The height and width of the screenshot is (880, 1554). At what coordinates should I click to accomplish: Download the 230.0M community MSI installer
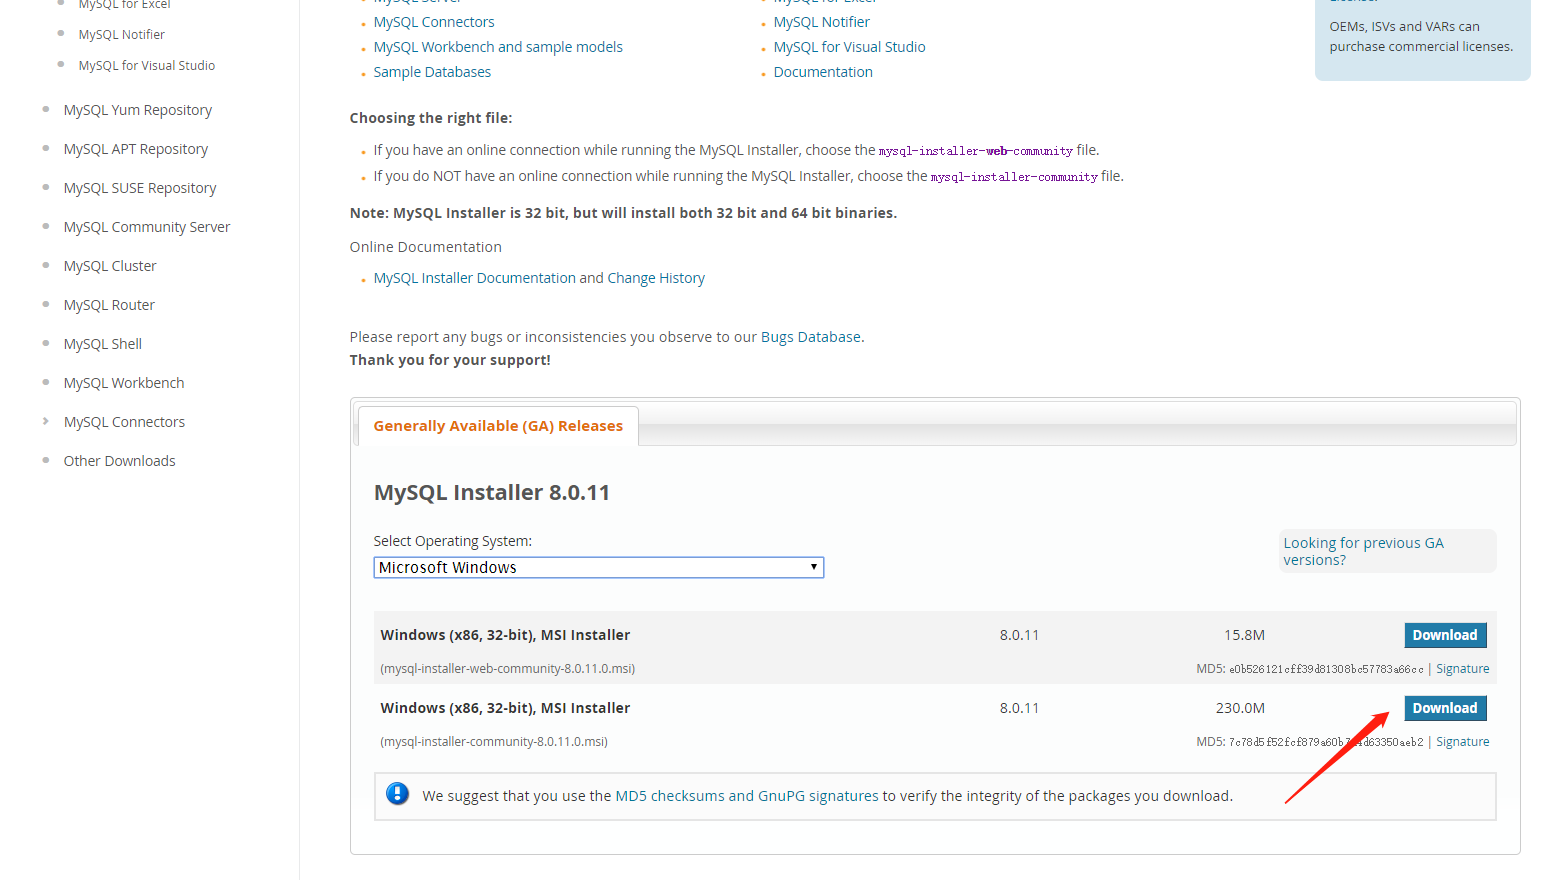1445,708
